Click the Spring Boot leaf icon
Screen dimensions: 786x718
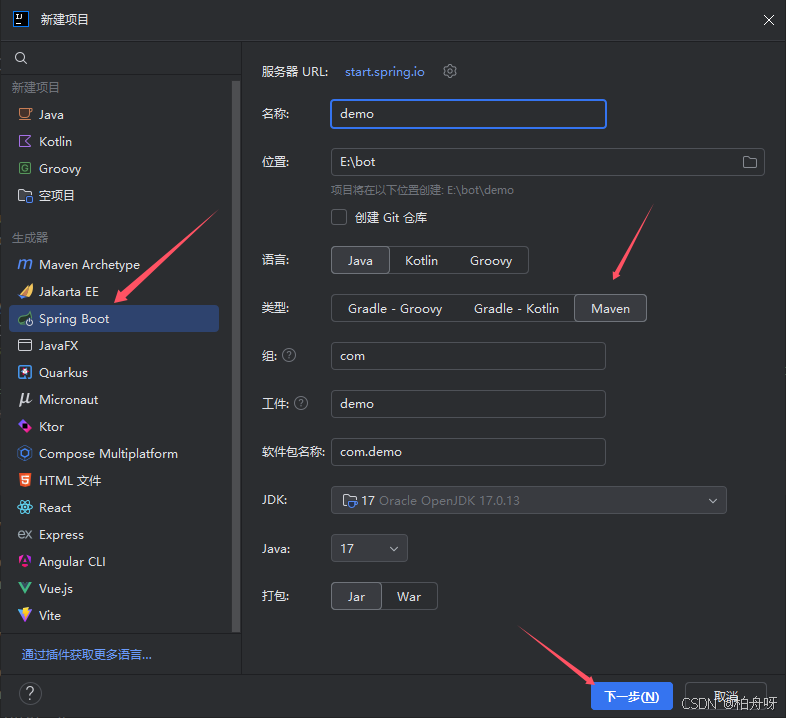pyautogui.click(x=25, y=319)
